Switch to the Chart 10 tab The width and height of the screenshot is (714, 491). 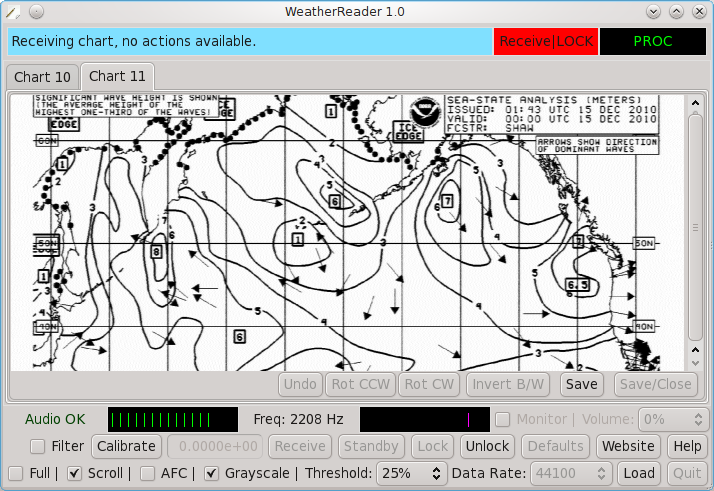42,77
